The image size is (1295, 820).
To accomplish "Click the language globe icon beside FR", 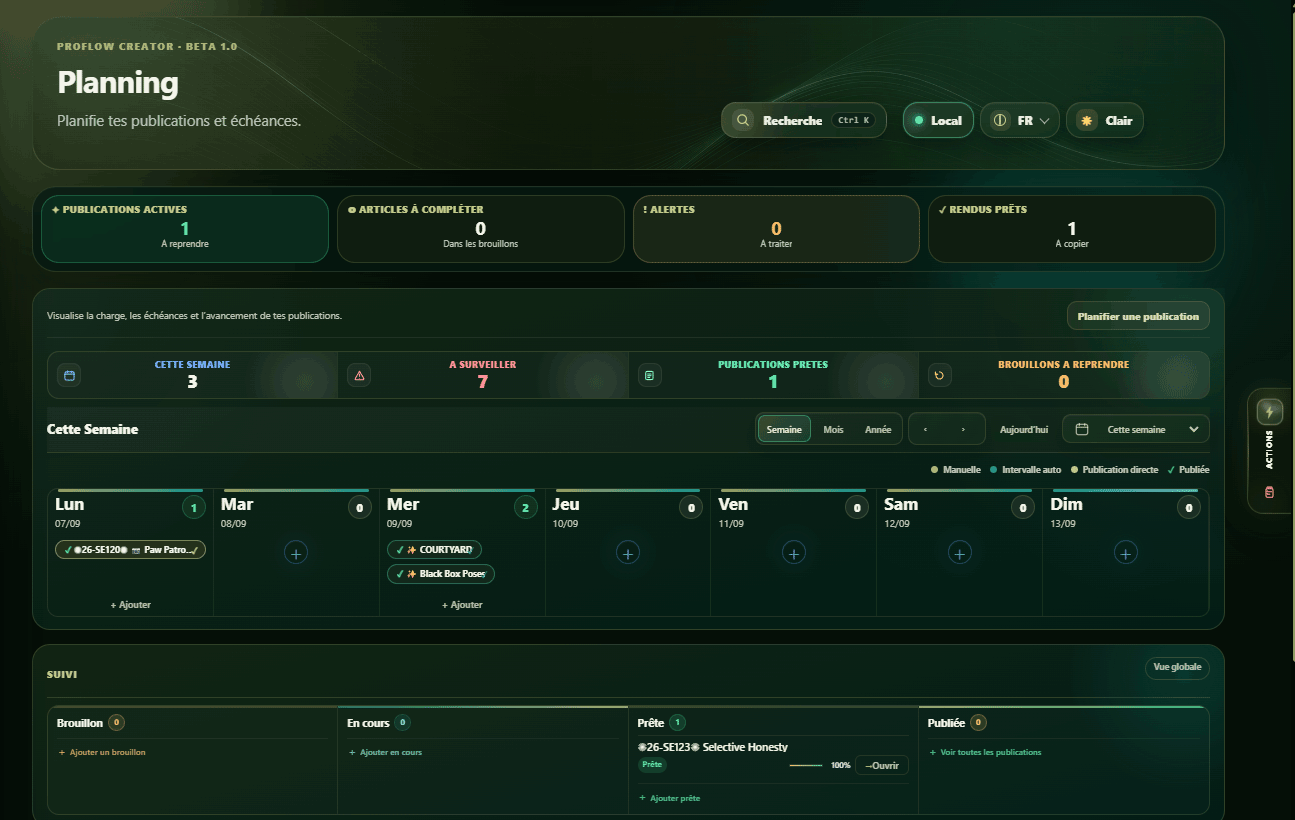I will 1000,120.
